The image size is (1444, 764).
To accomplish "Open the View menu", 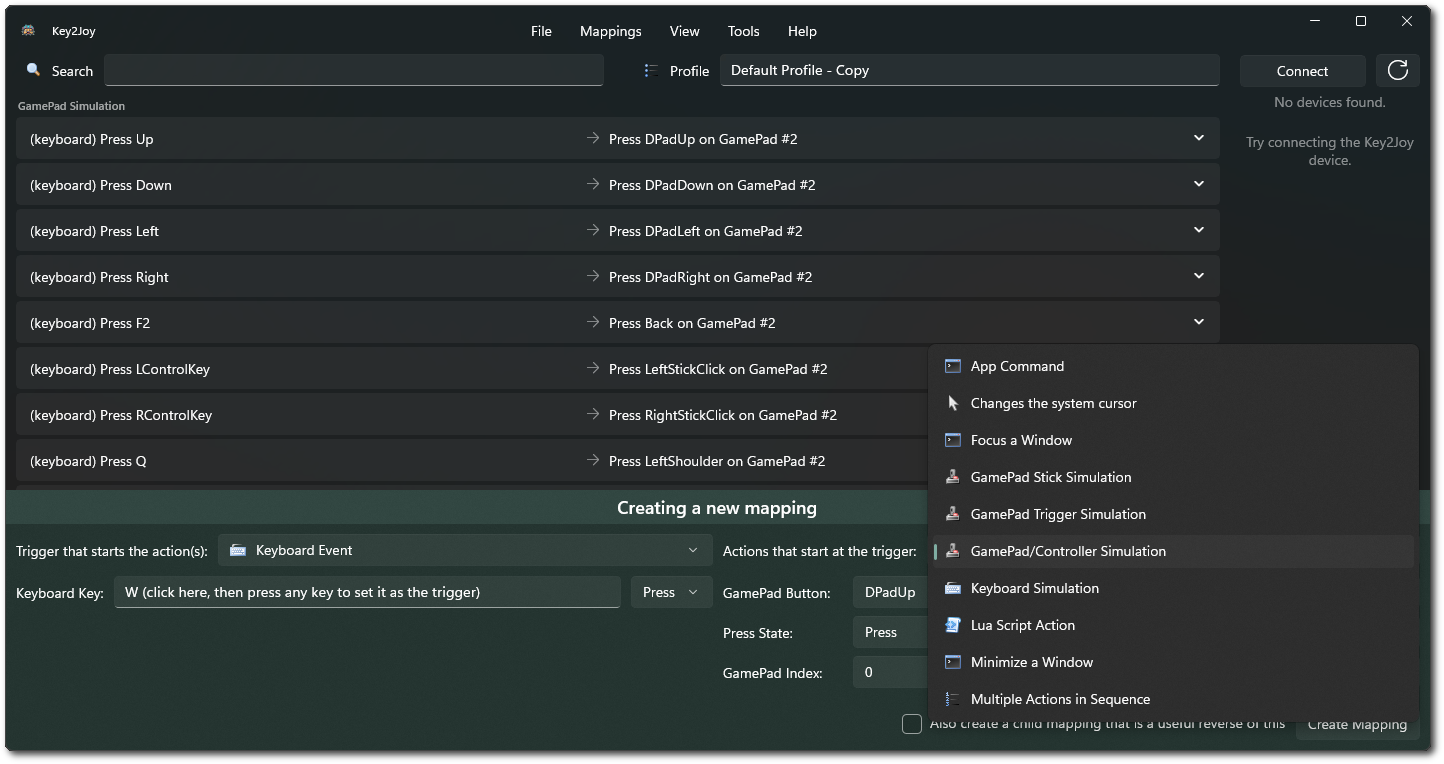I will pyautogui.click(x=685, y=31).
